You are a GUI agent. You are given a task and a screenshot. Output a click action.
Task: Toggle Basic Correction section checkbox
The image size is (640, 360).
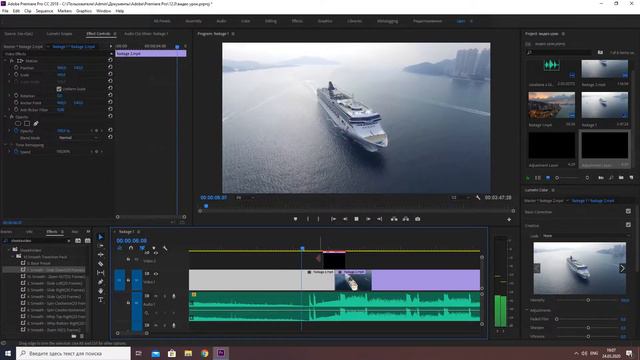pos(628,211)
